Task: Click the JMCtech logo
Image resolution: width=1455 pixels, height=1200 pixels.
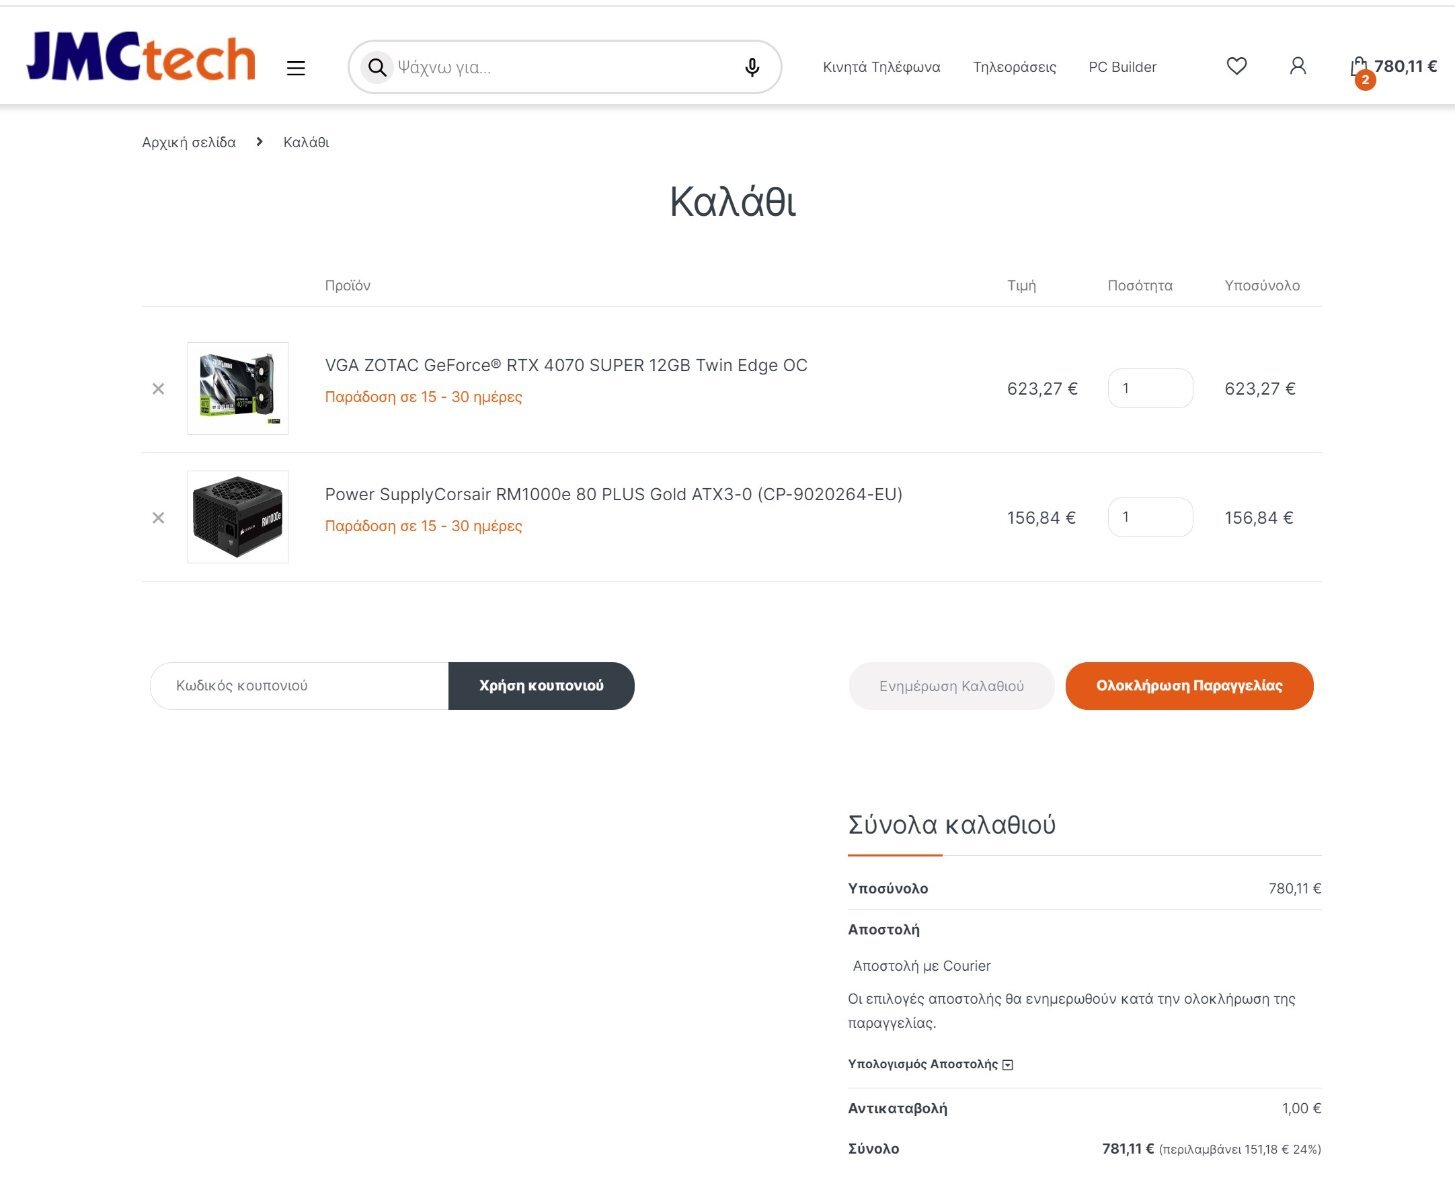Action: pos(141,56)
